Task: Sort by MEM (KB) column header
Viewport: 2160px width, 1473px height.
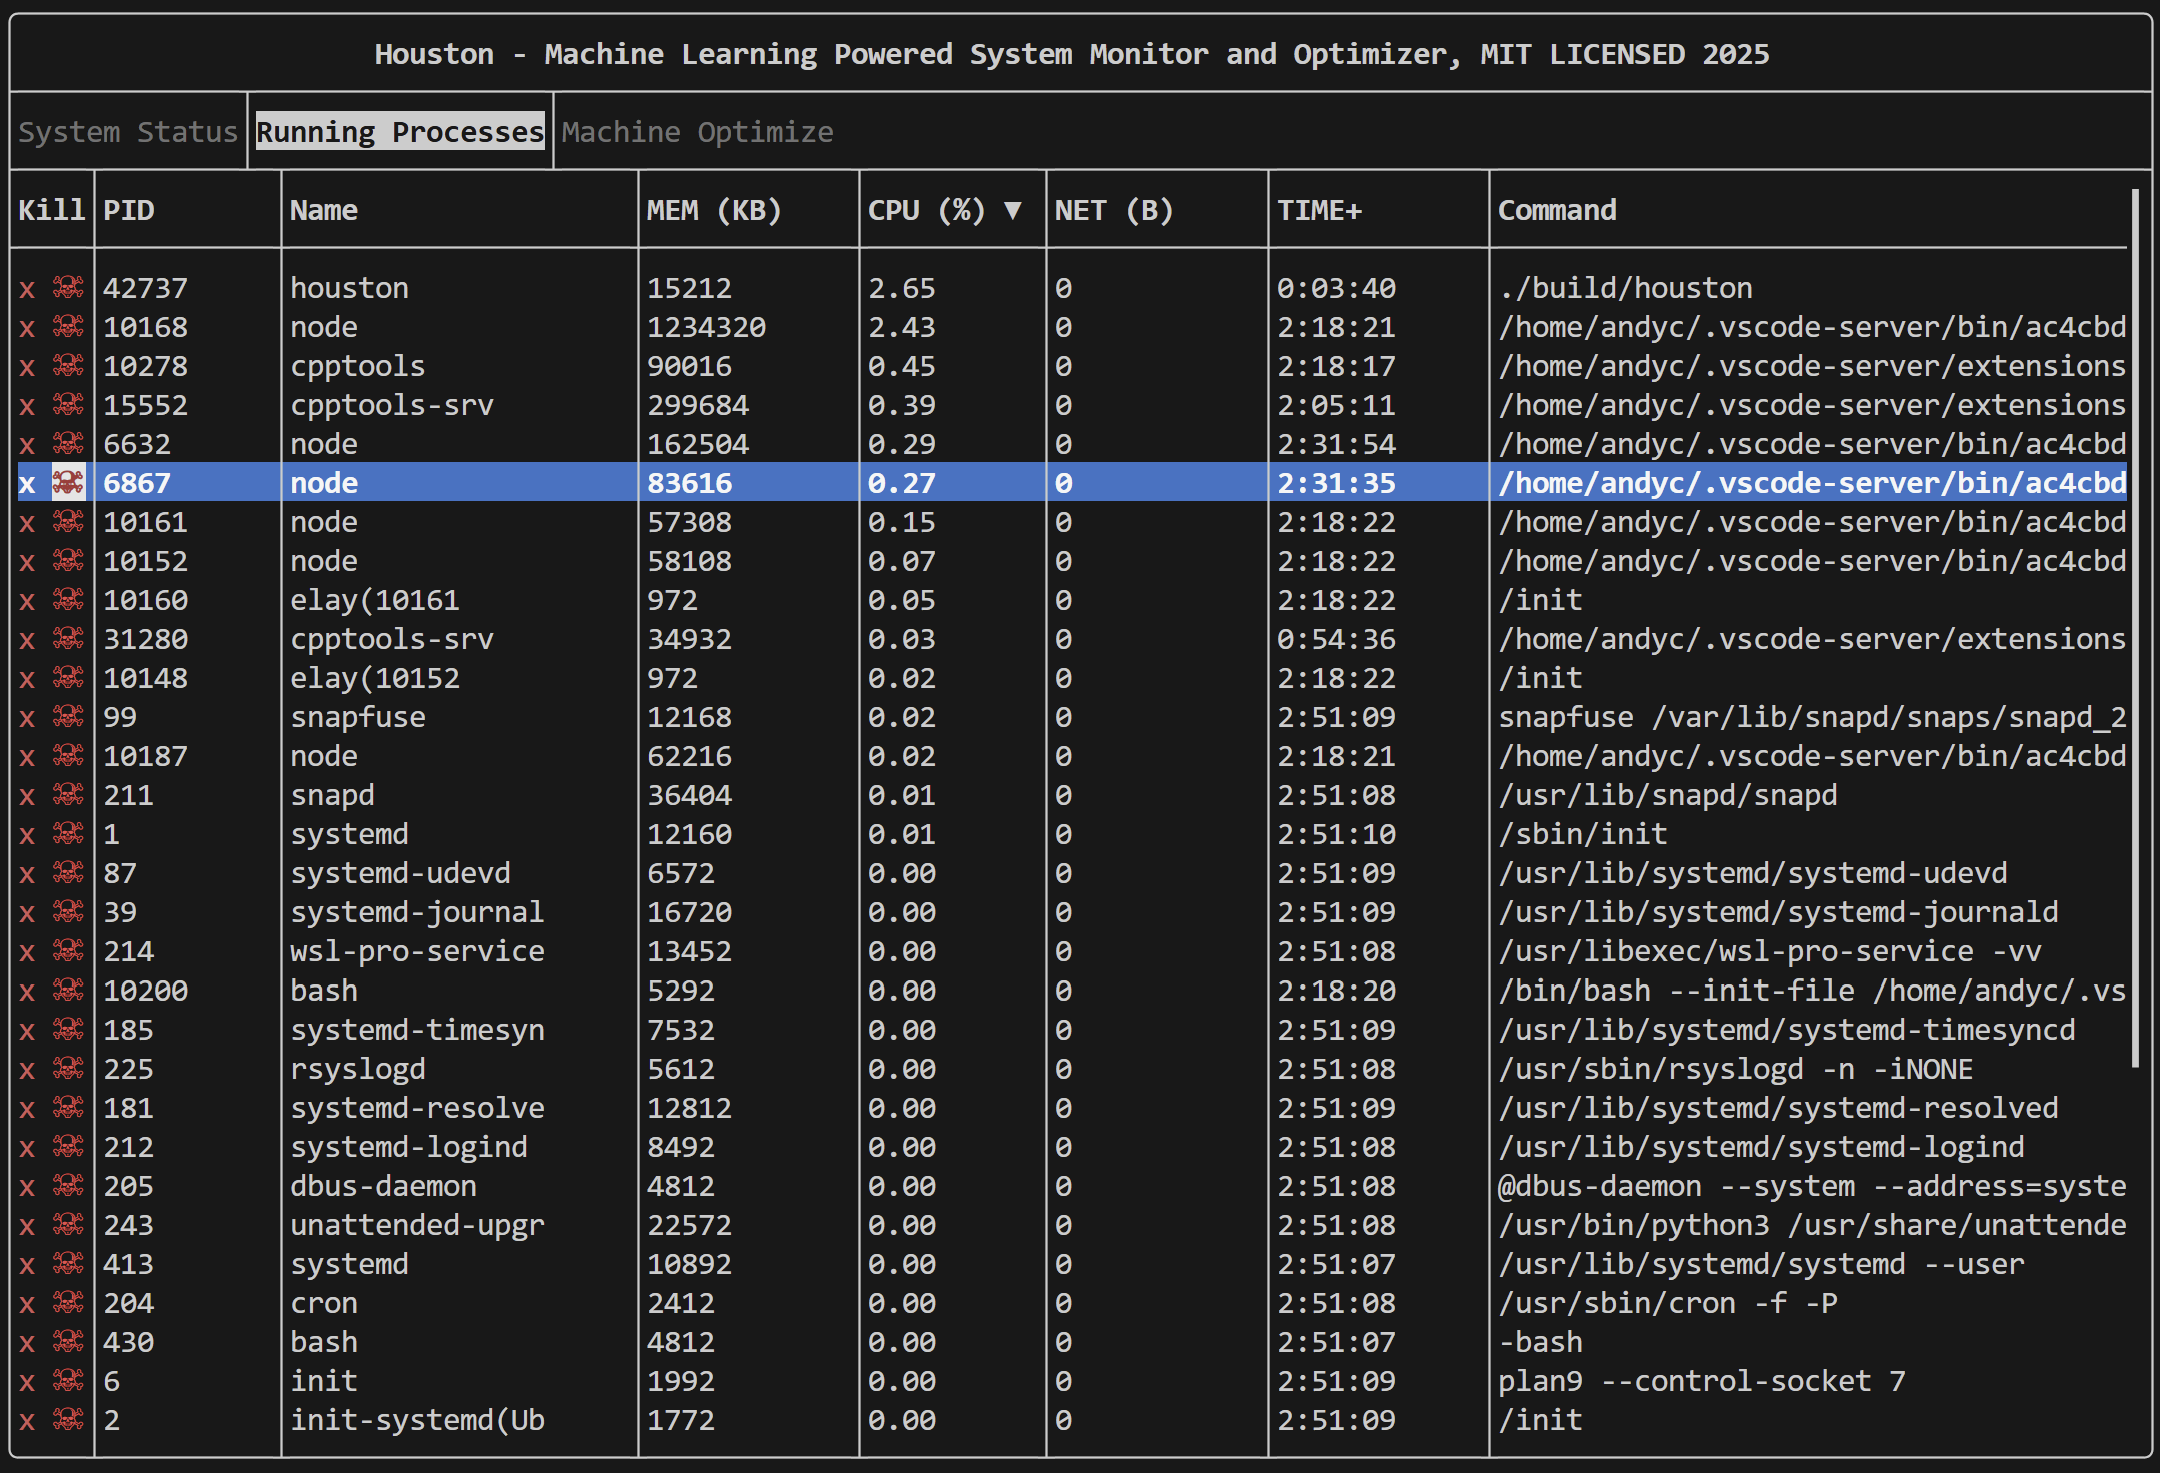Action: tap(713, 210)
